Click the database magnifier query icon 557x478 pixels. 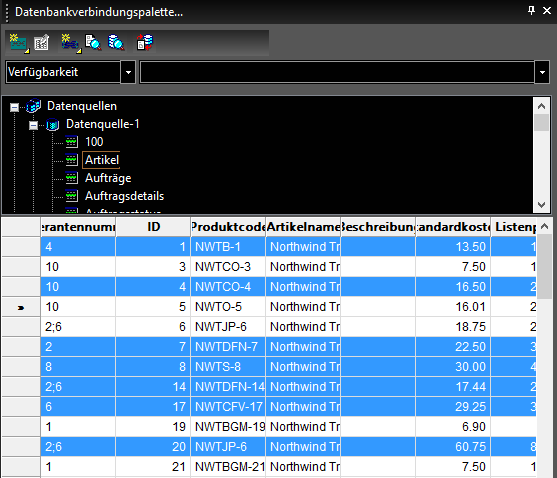[x=116, y=43]
